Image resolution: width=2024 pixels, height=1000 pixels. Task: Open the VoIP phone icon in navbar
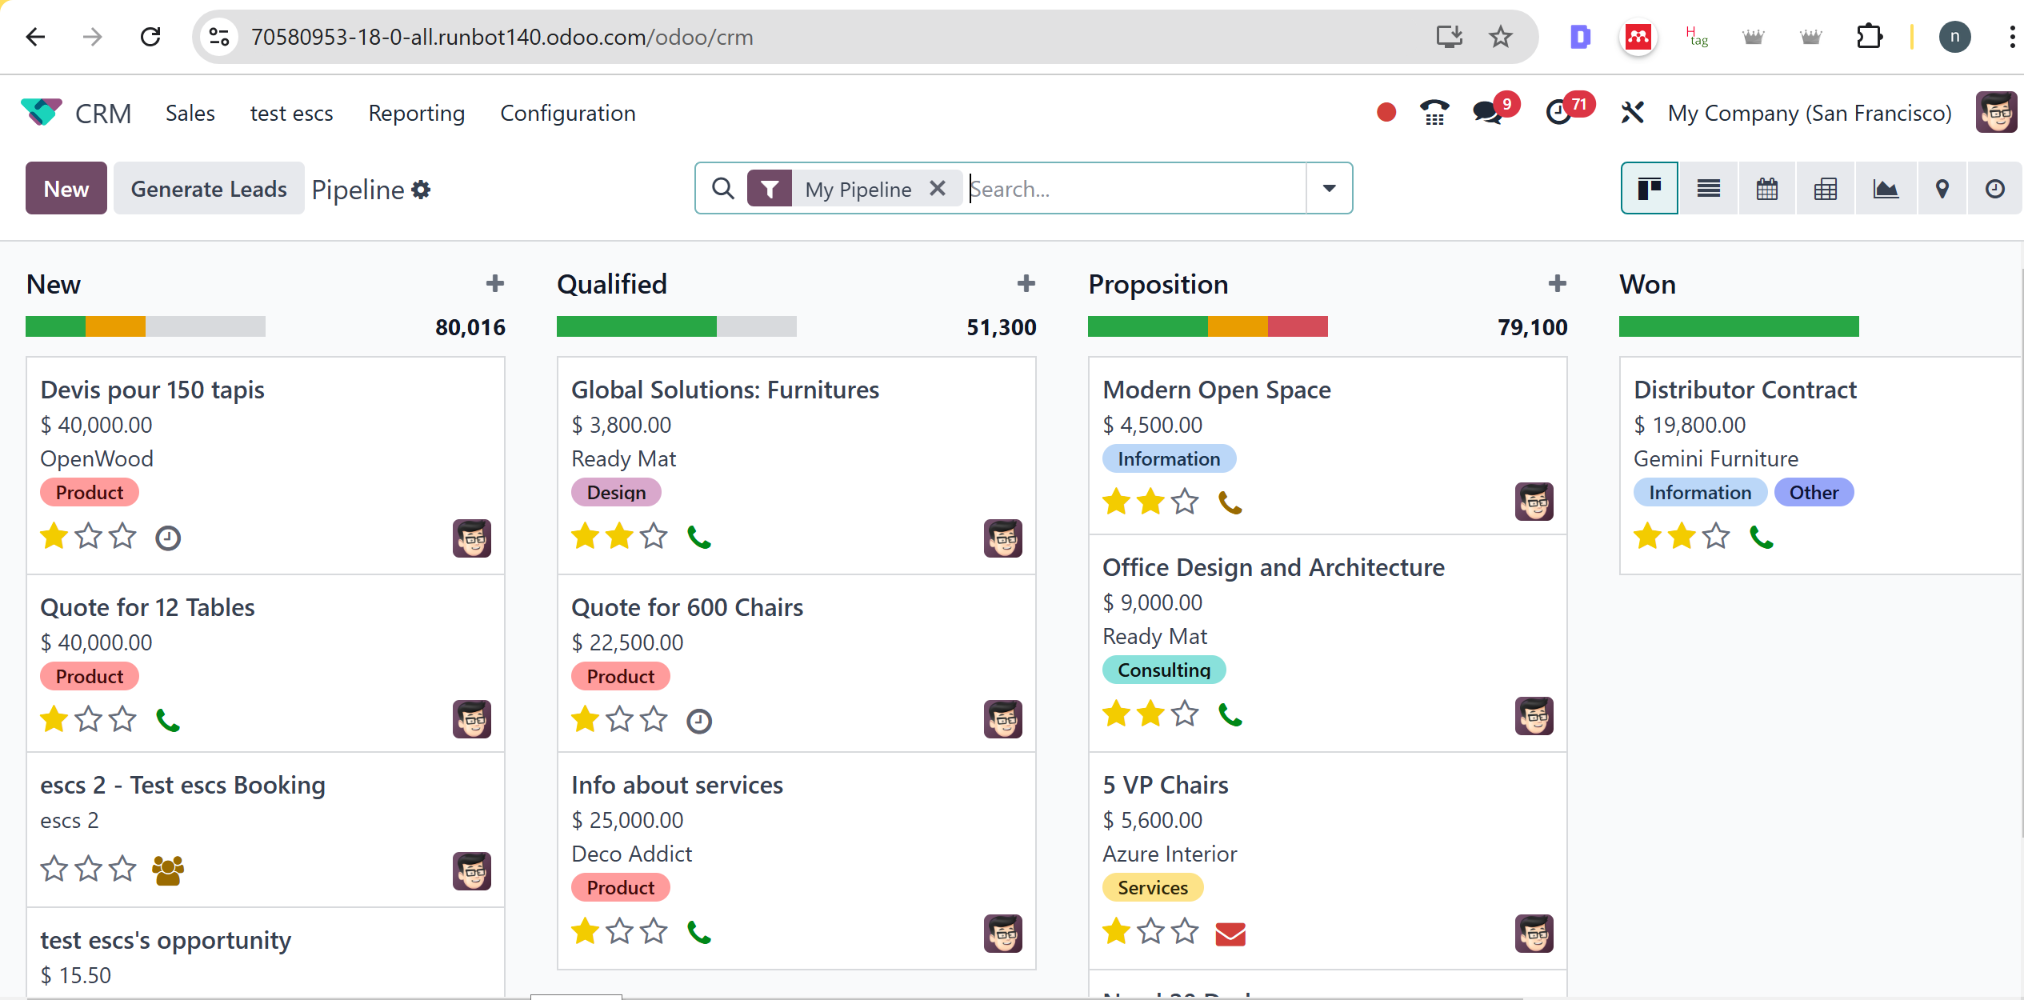(1435, 113)
